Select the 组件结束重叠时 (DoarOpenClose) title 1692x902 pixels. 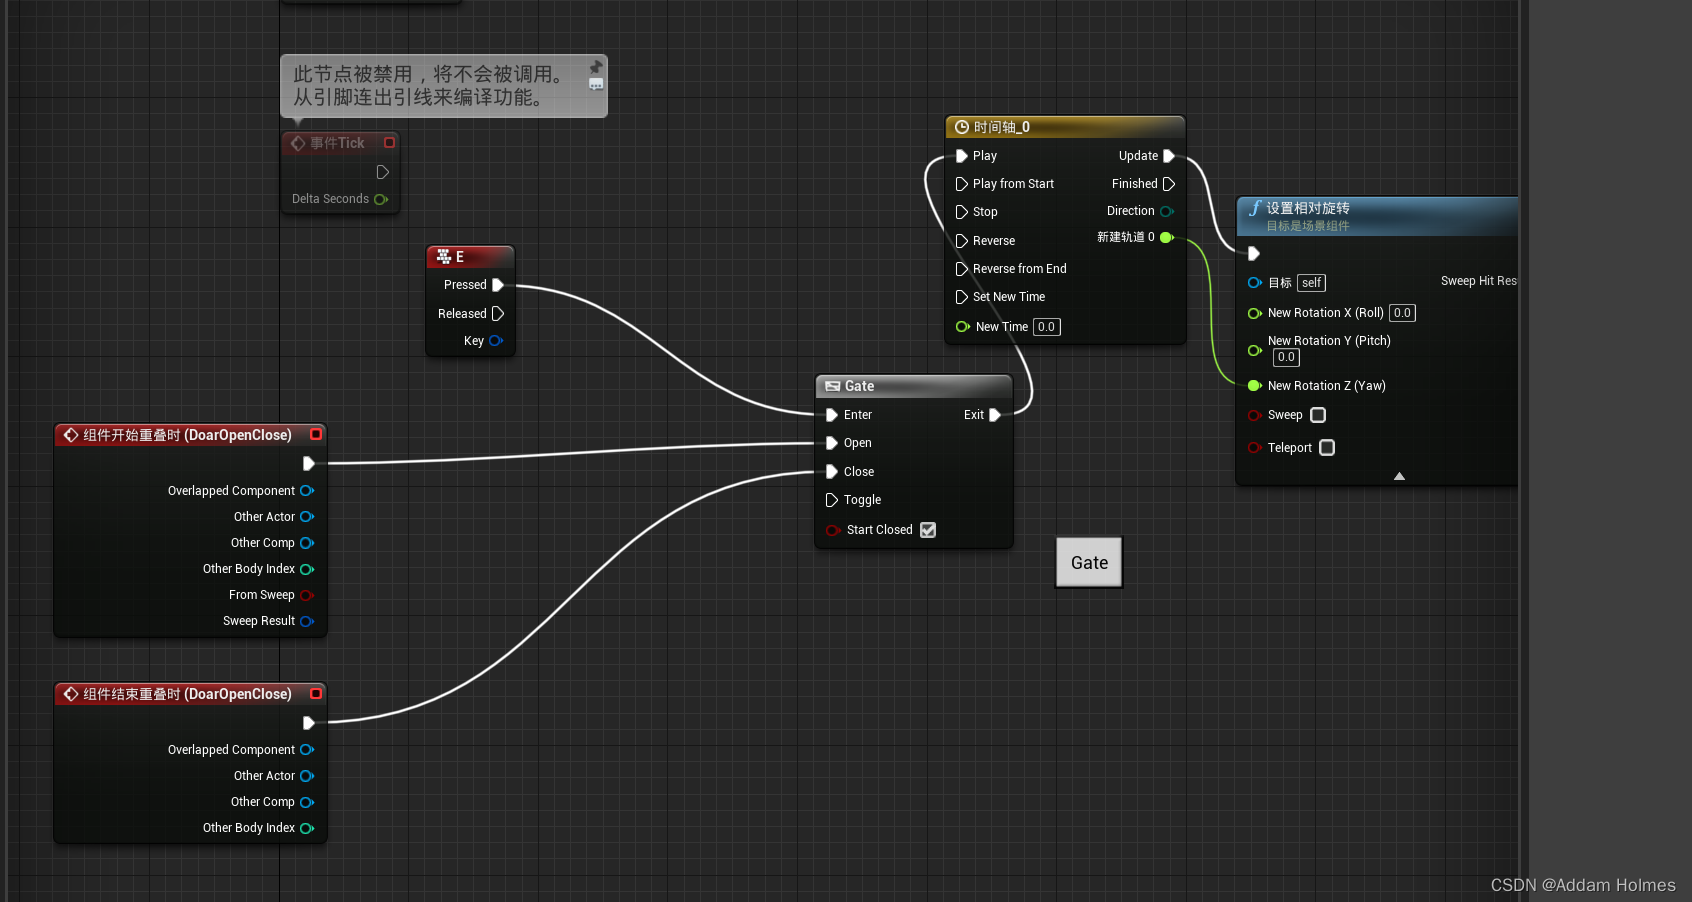pyautogui.click(x=188, y=694)
